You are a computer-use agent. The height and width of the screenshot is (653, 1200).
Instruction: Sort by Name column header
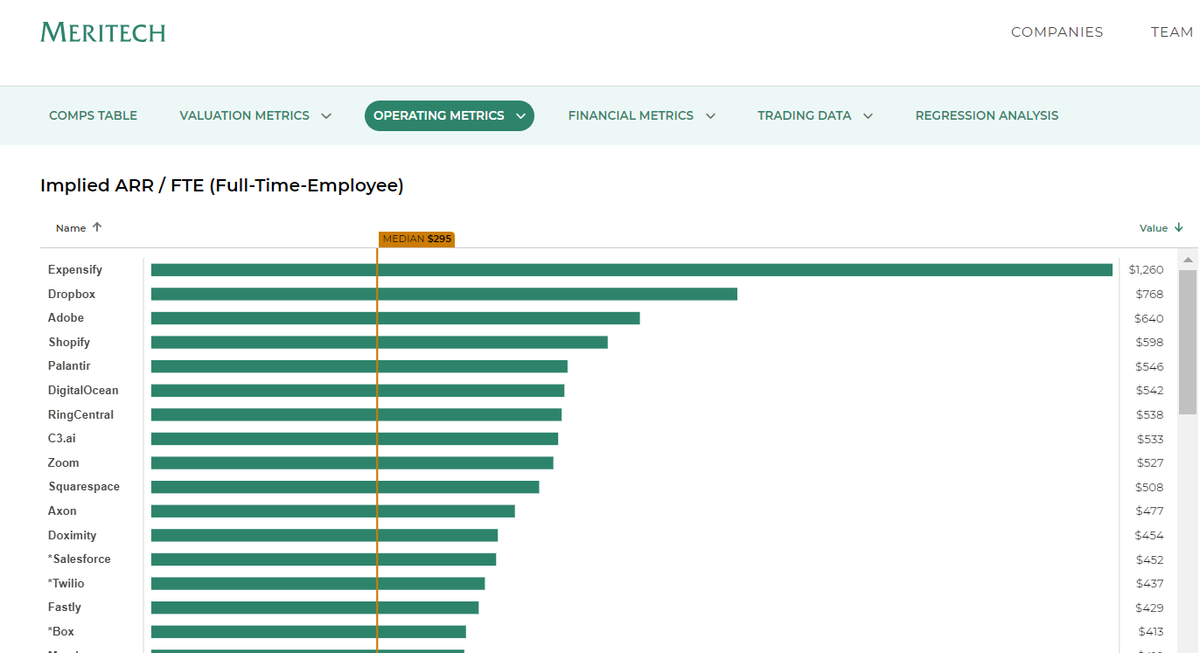click(79, 228)
